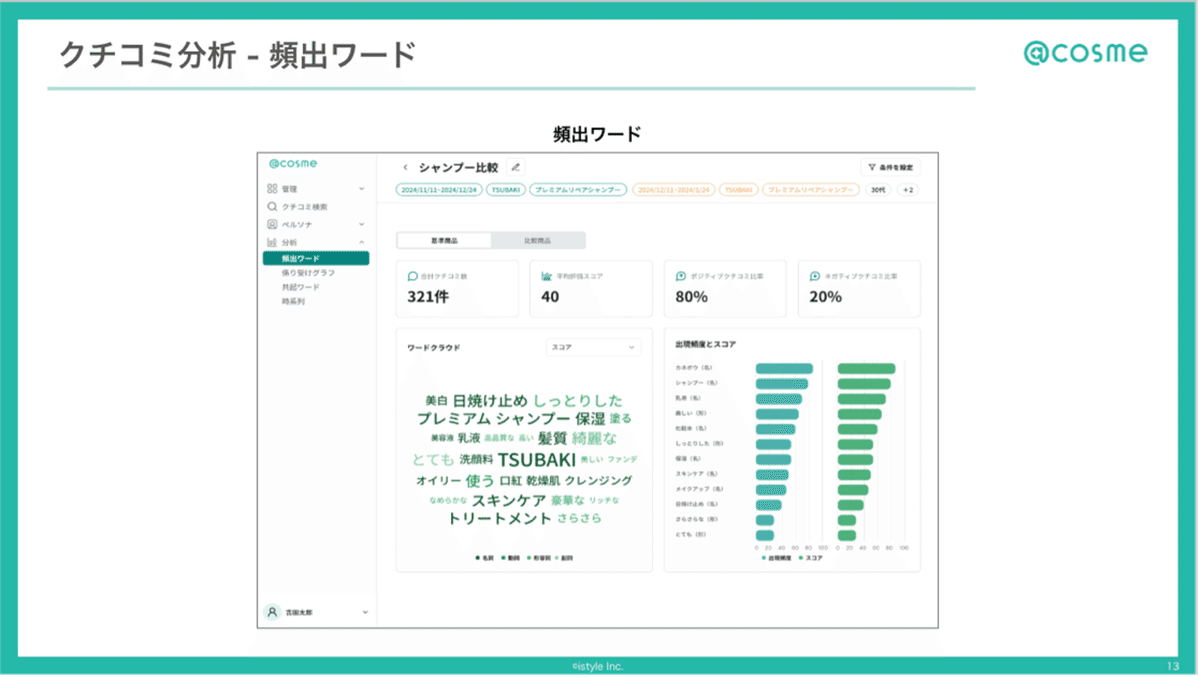
Task: Click しっとりした in the word cloud
Action: (578, 401)
